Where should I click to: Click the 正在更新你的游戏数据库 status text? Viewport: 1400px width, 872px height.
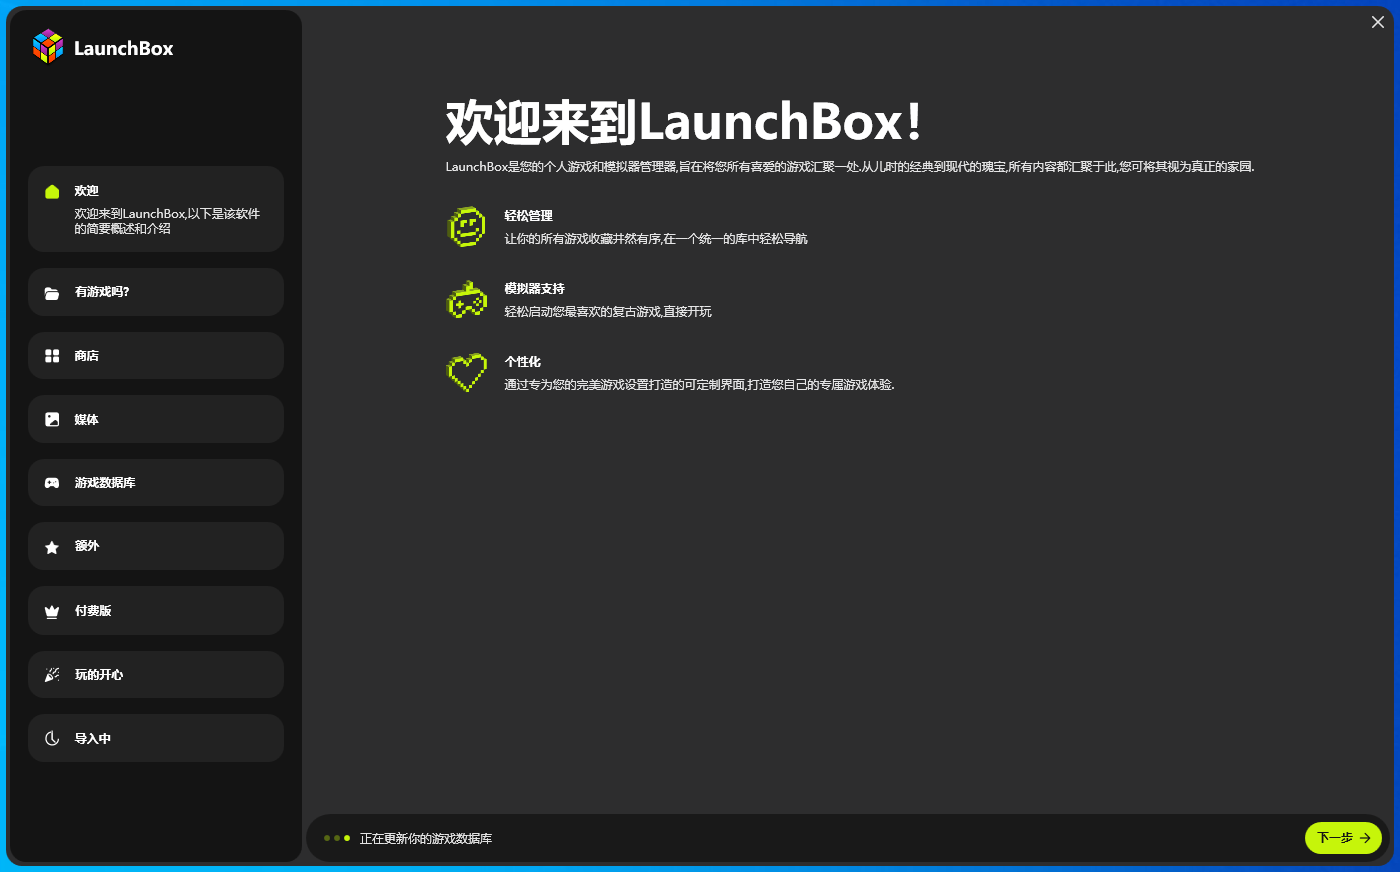pos(426,839)
